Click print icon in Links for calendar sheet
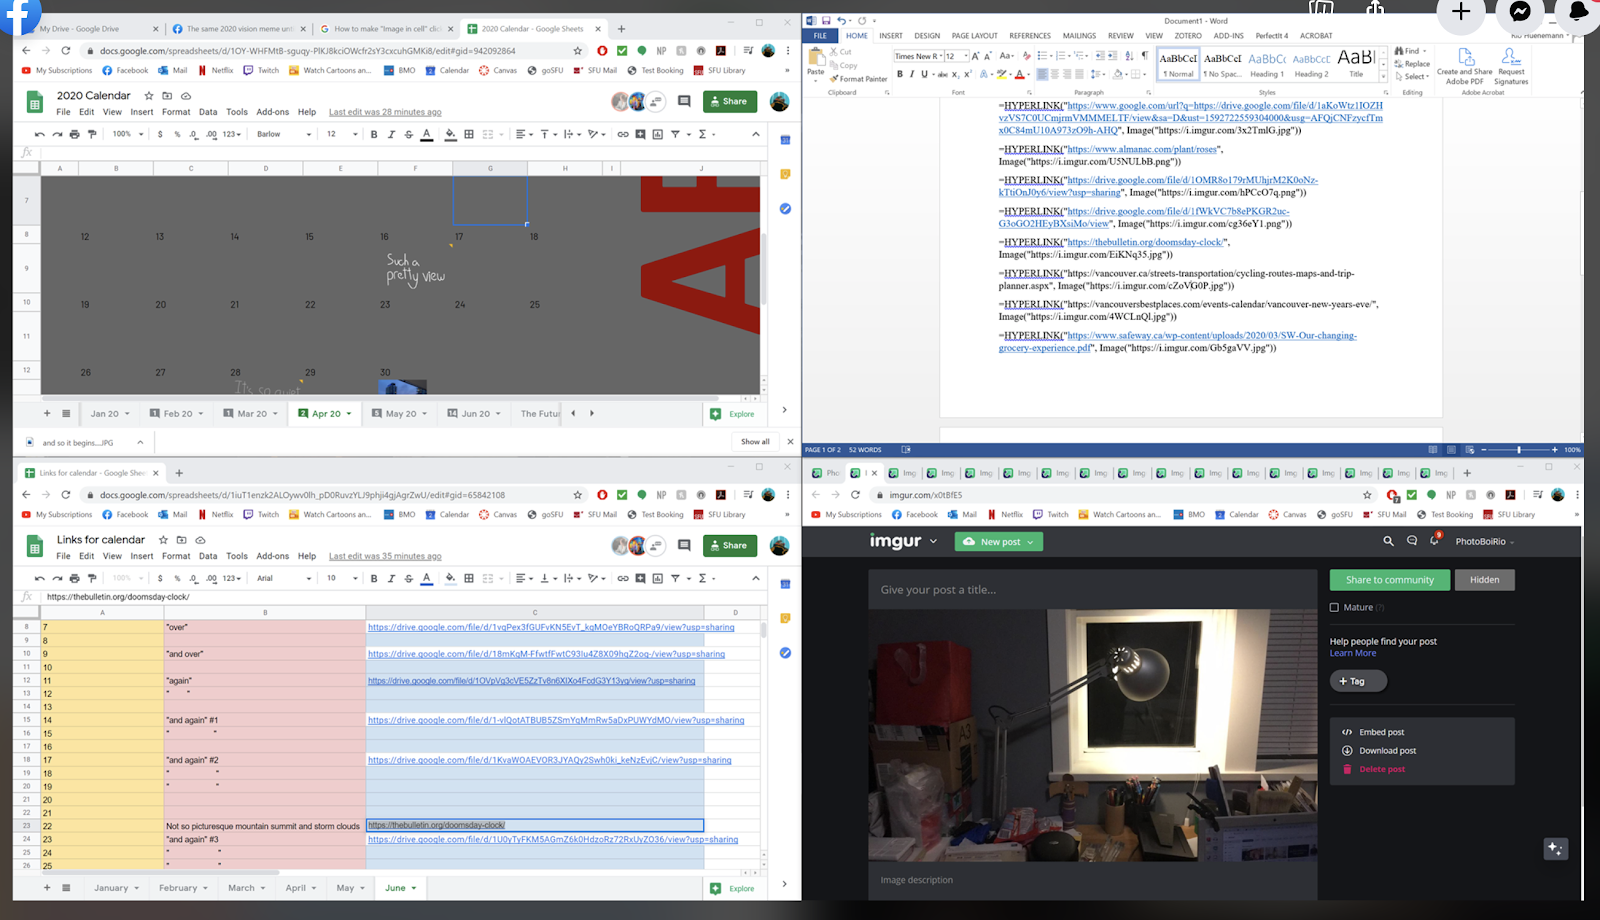 point(74,578)
